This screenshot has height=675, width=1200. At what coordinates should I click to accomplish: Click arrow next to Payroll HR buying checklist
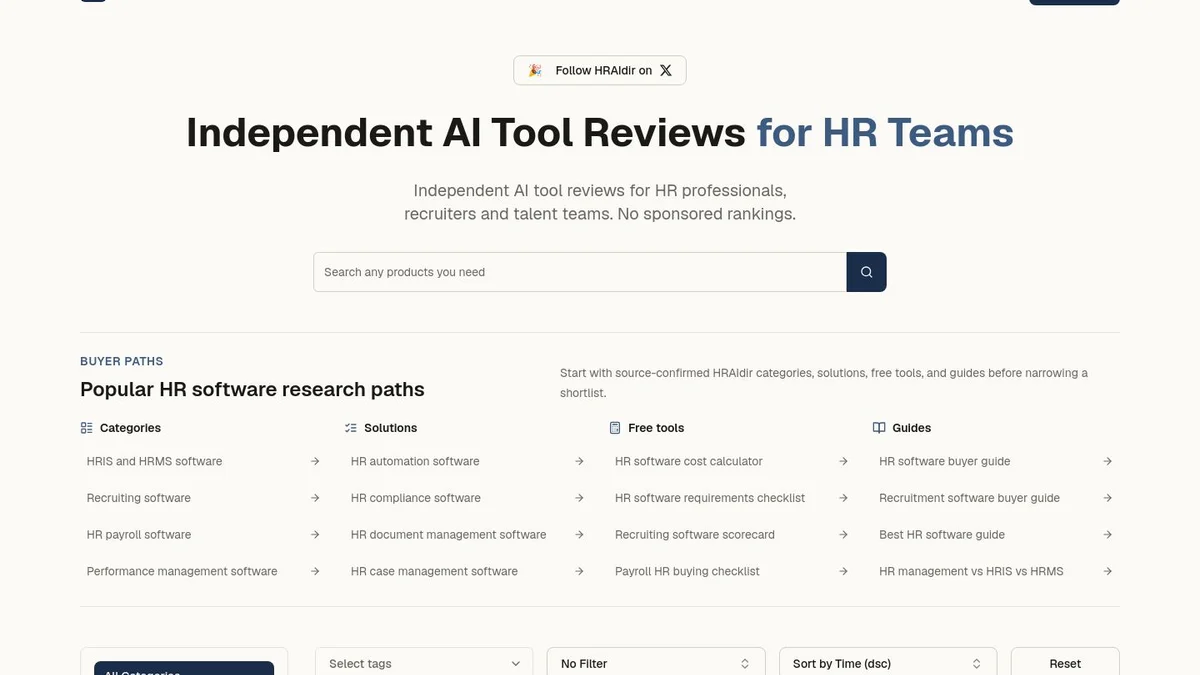coord(843,571)
